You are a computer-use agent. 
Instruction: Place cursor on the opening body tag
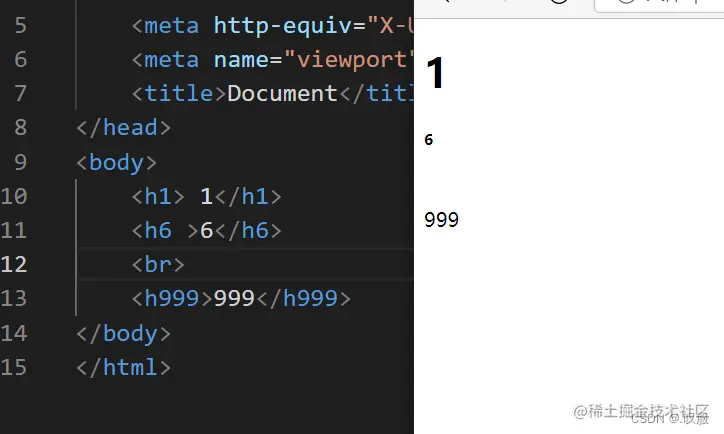click(x=116, y=162)
